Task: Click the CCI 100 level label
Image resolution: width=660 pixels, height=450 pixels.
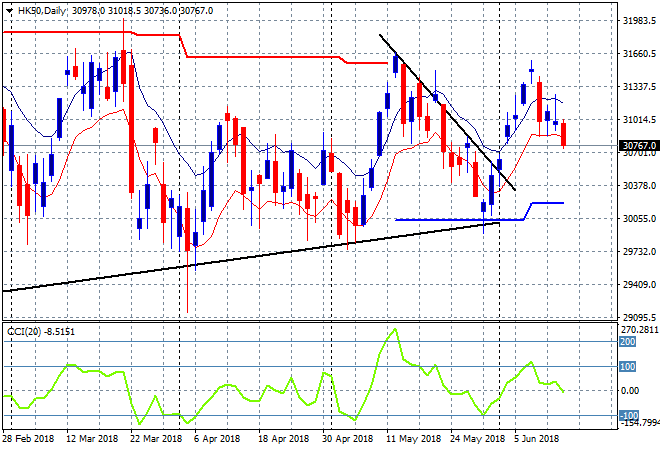Action: click(628, 367)
